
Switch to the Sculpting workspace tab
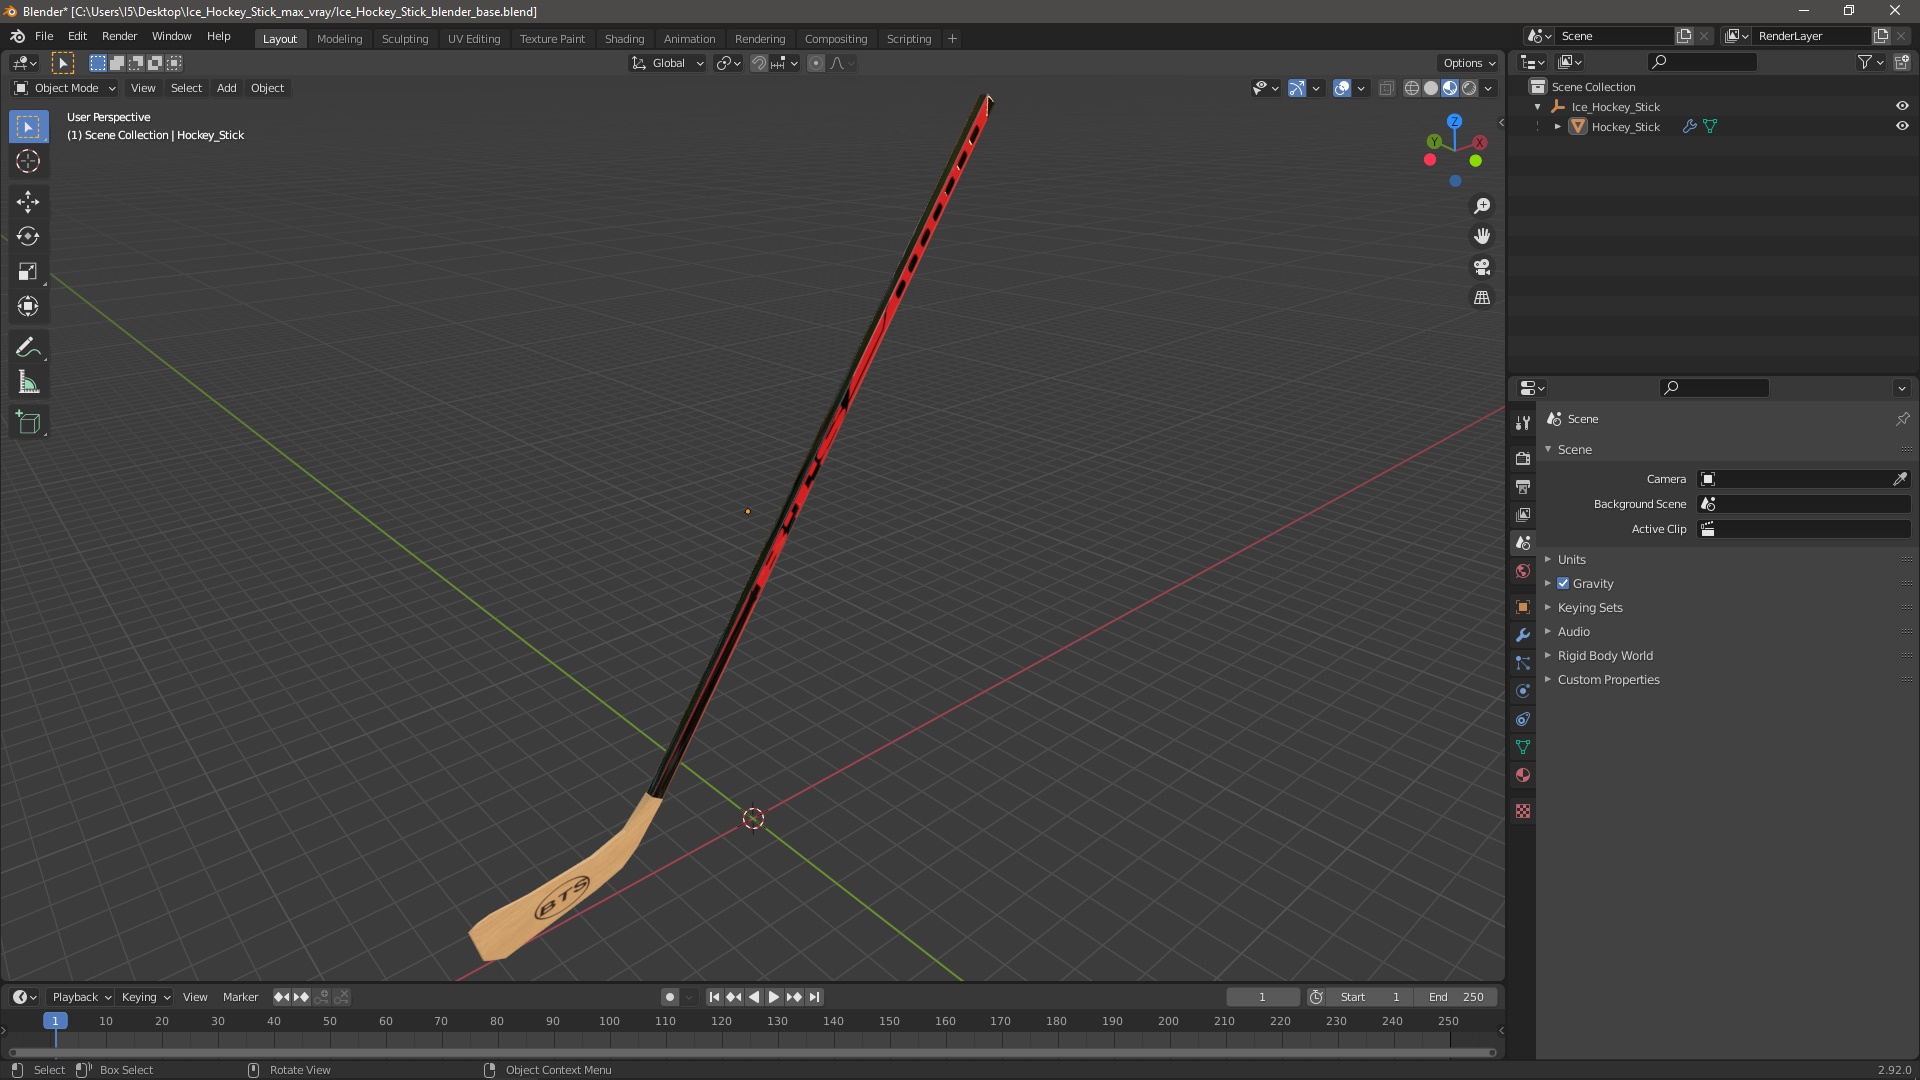click(404, 39)
